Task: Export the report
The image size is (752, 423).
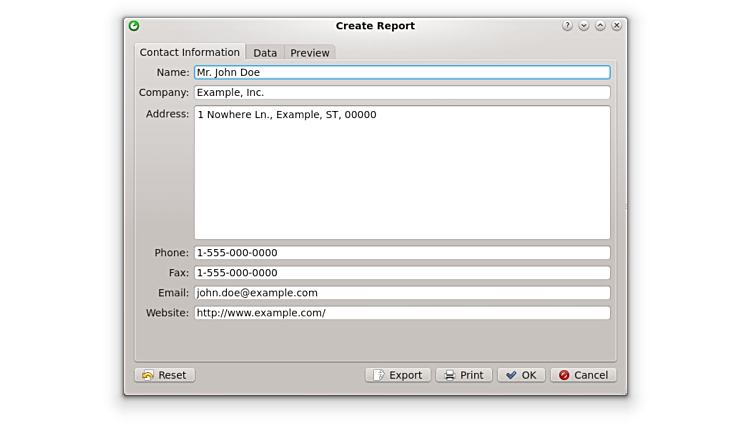Action: click(397, 375)
